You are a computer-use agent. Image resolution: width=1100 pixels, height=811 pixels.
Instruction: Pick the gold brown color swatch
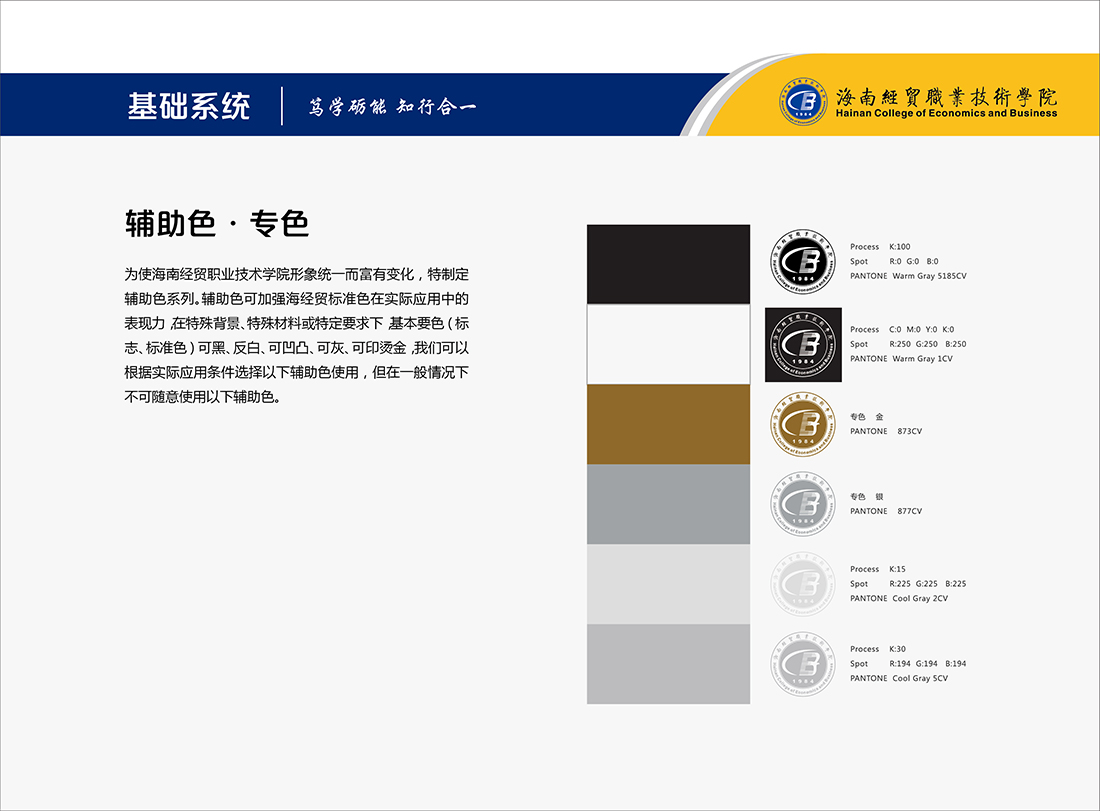click(x=668, y=424)
